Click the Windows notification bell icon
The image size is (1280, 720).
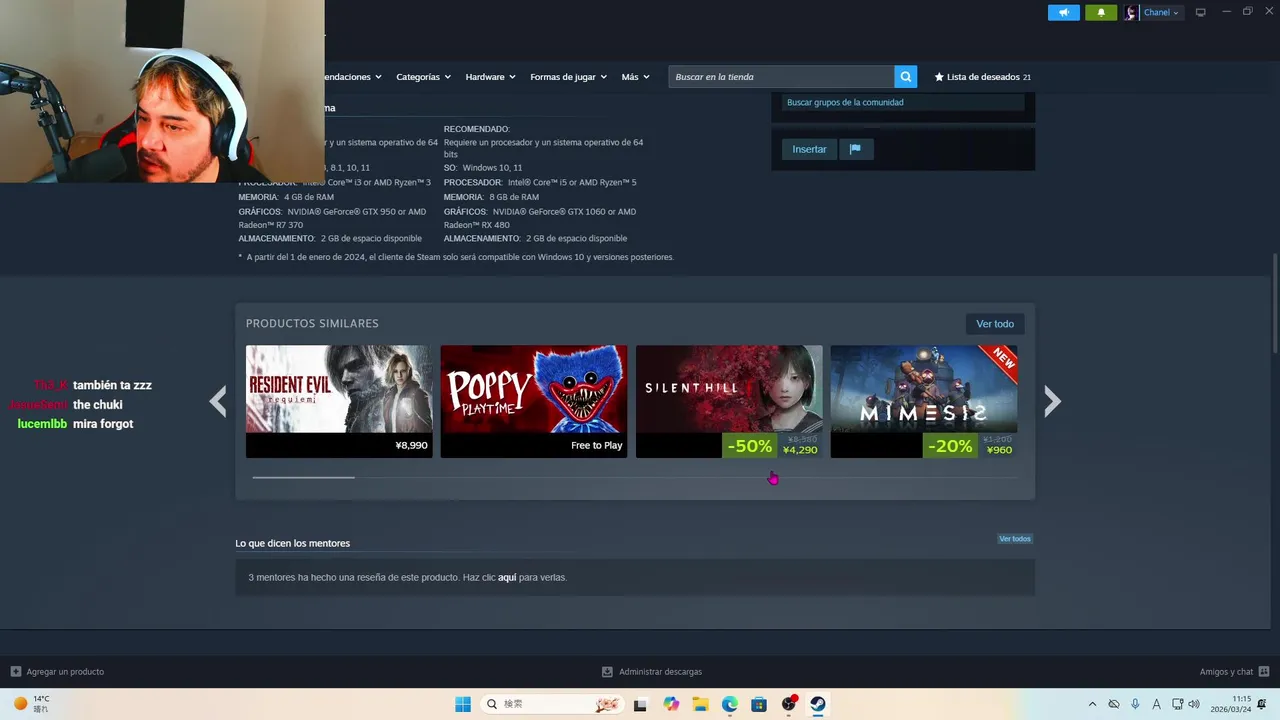[1263, 704]
